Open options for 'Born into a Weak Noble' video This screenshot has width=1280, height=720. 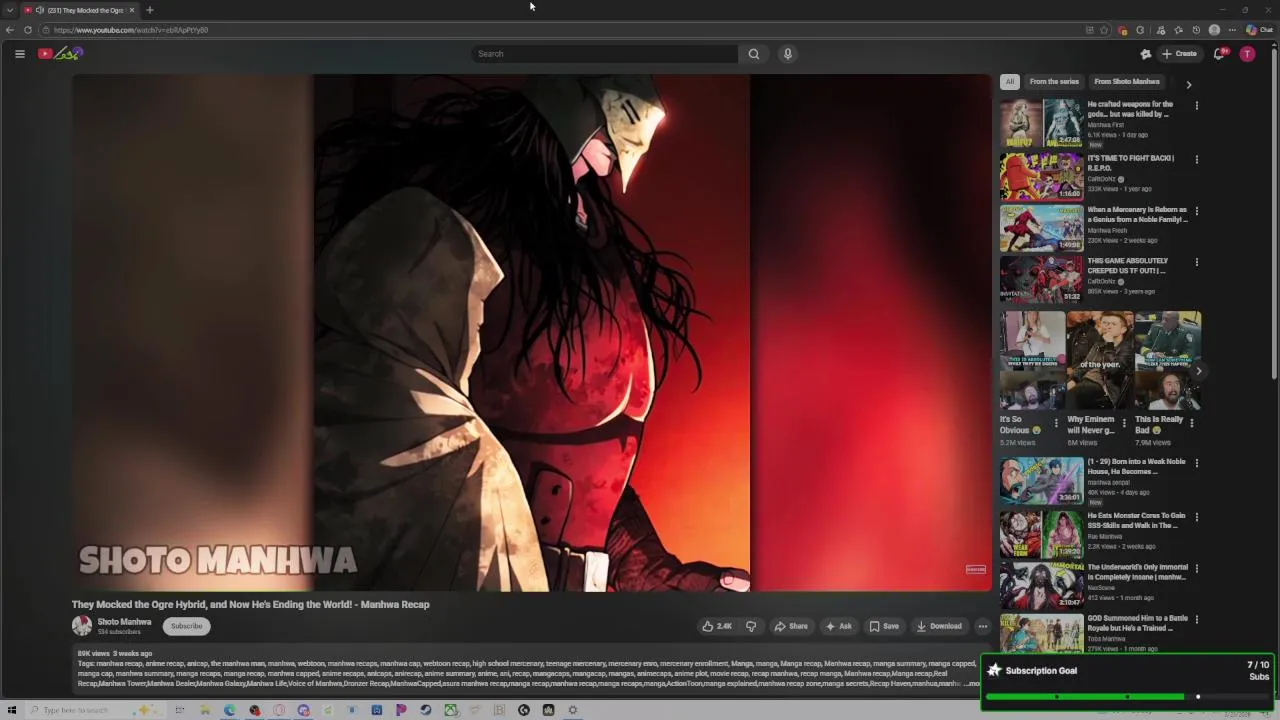[1197, 463]
